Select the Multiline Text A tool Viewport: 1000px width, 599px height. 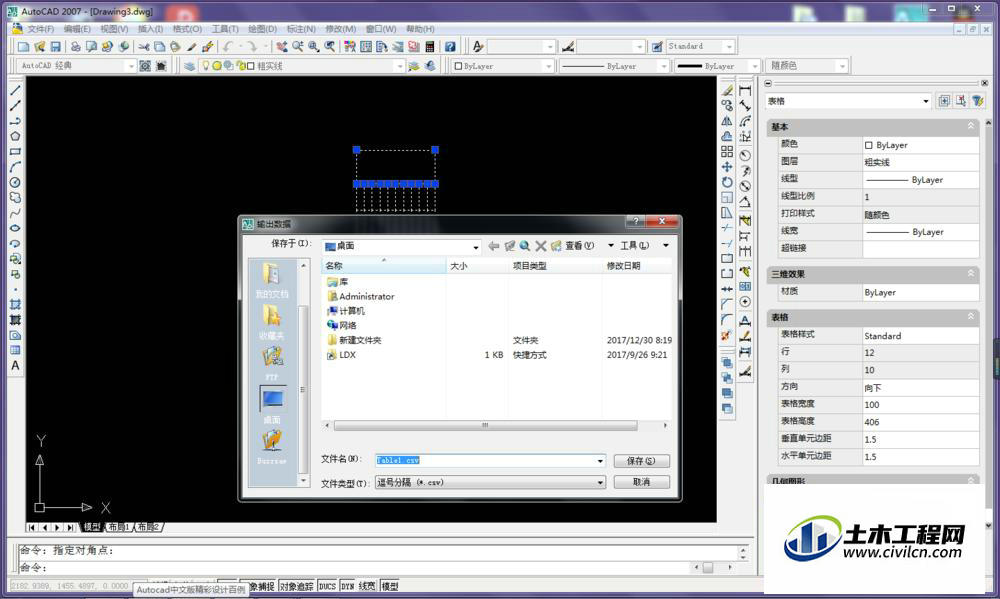coord(15,366)
